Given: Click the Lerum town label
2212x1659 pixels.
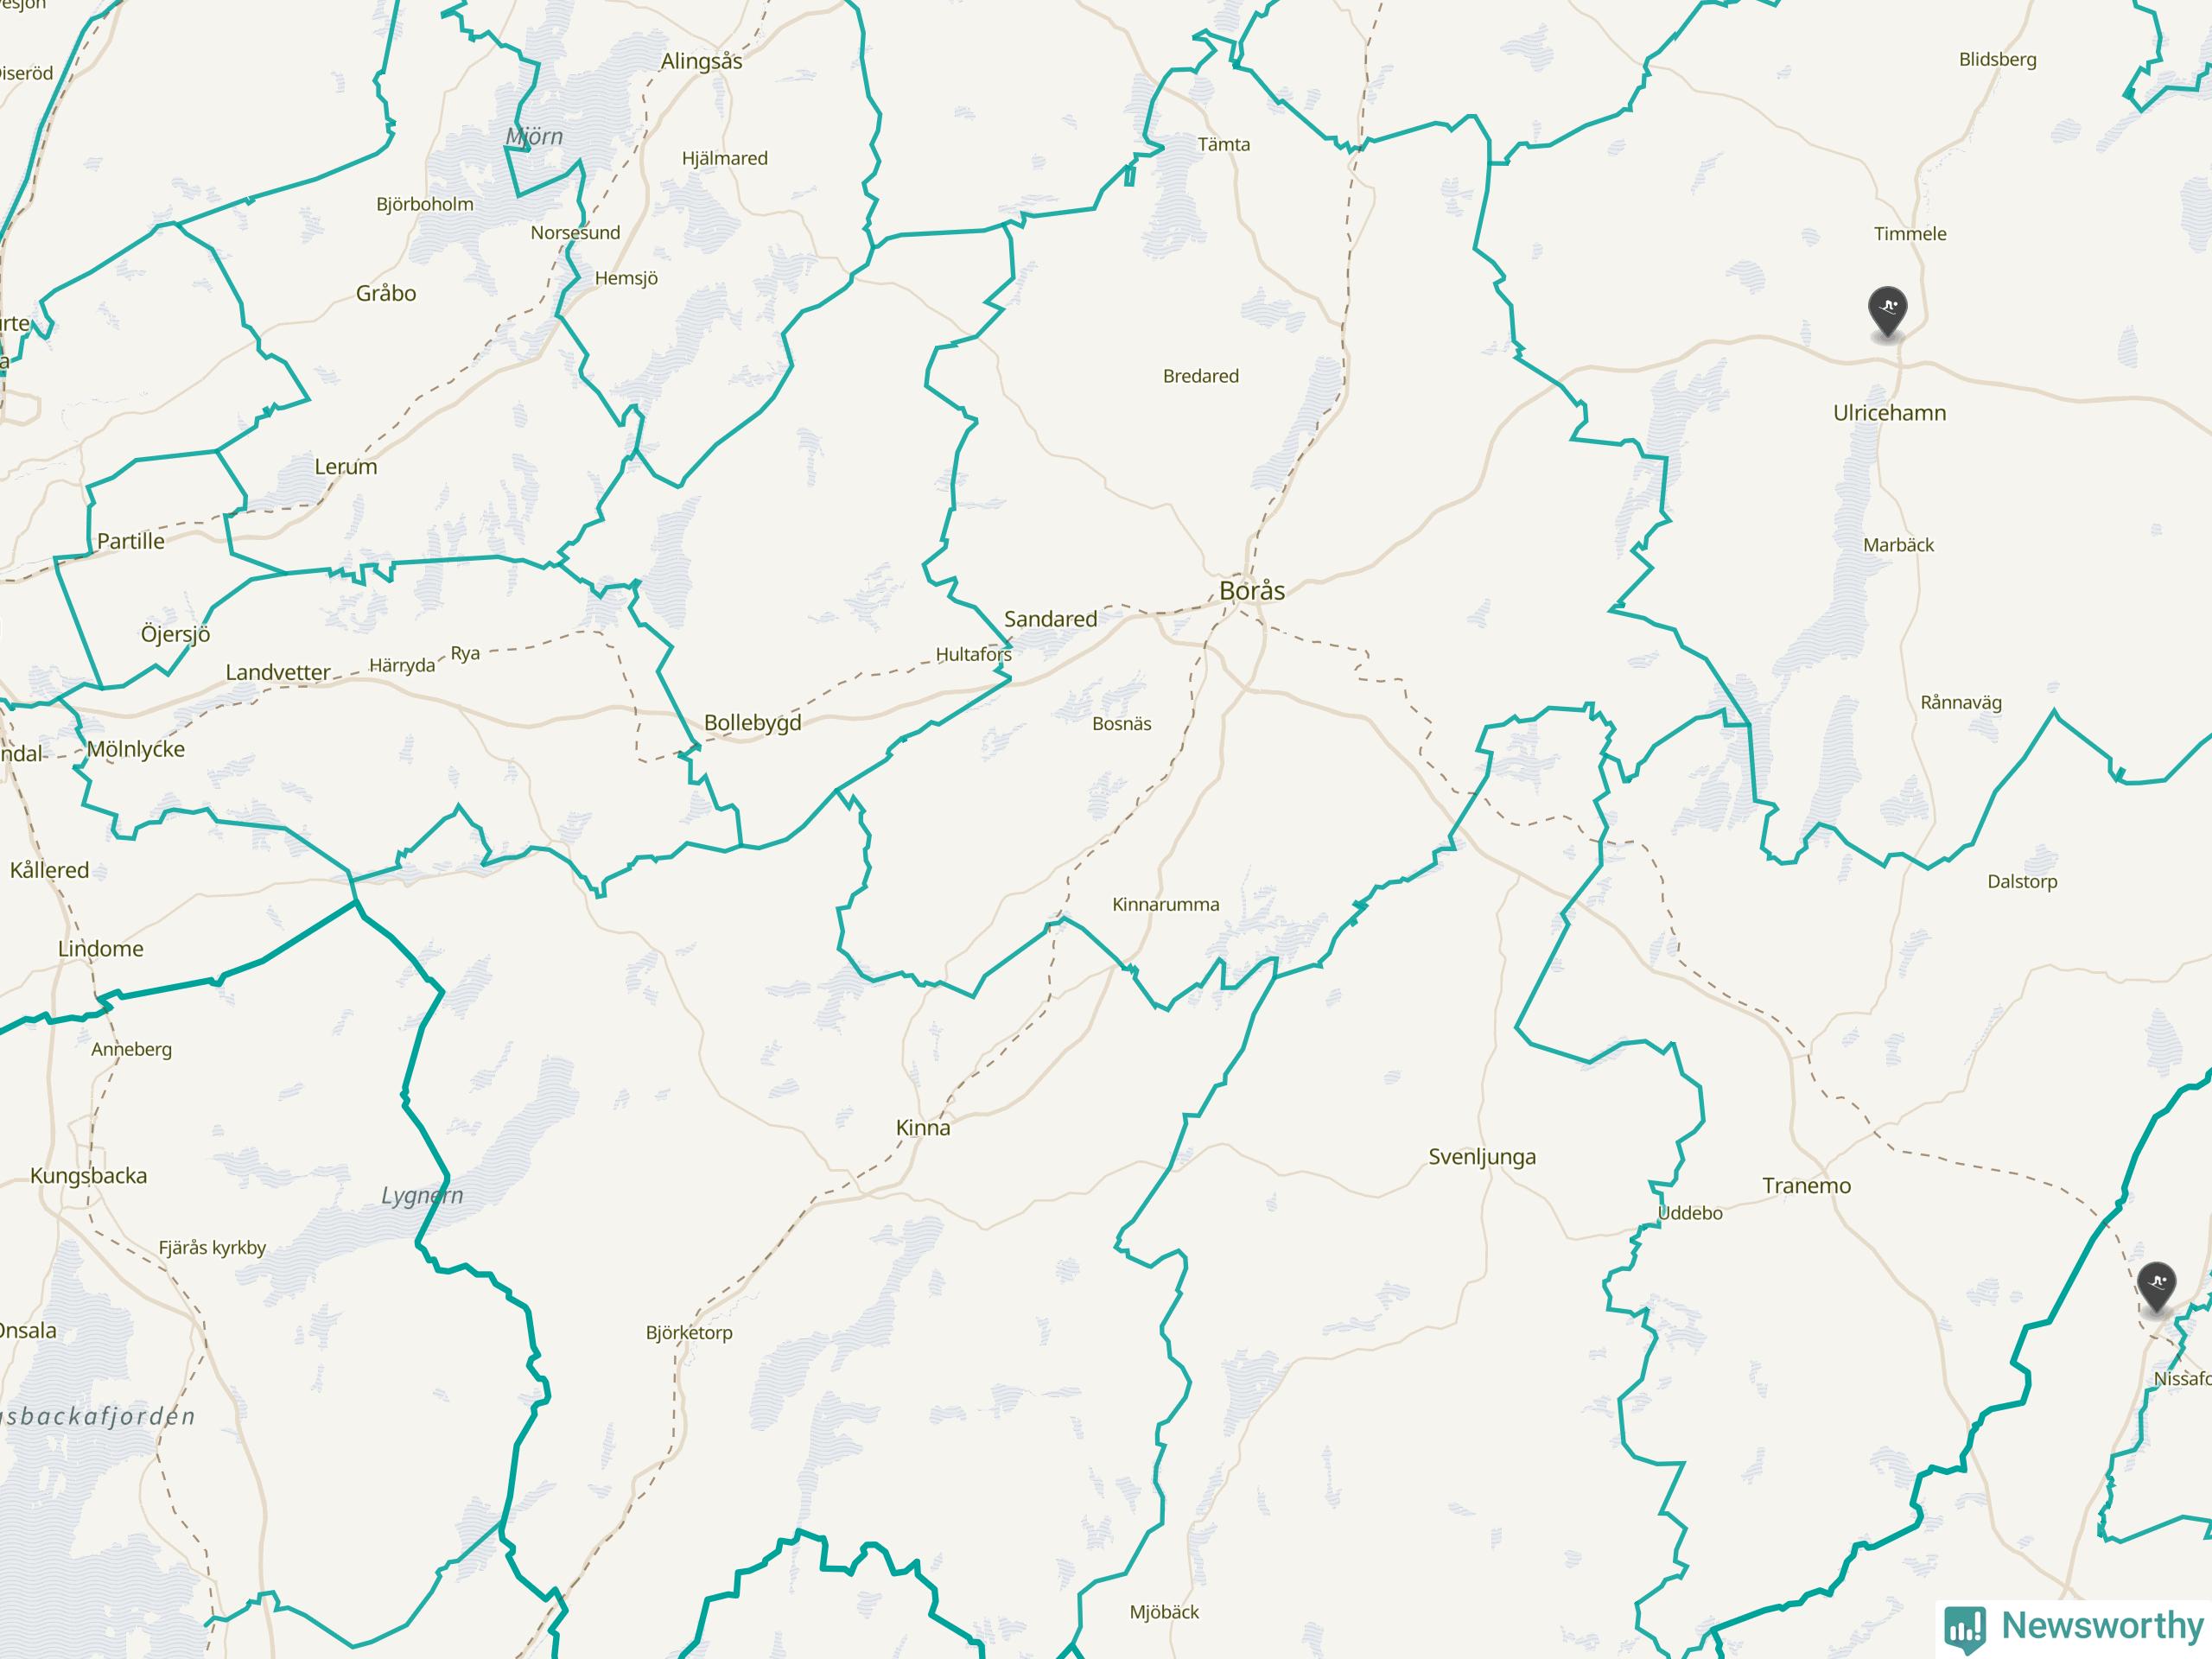Looking at the screenshot, I should pos(346,467).
